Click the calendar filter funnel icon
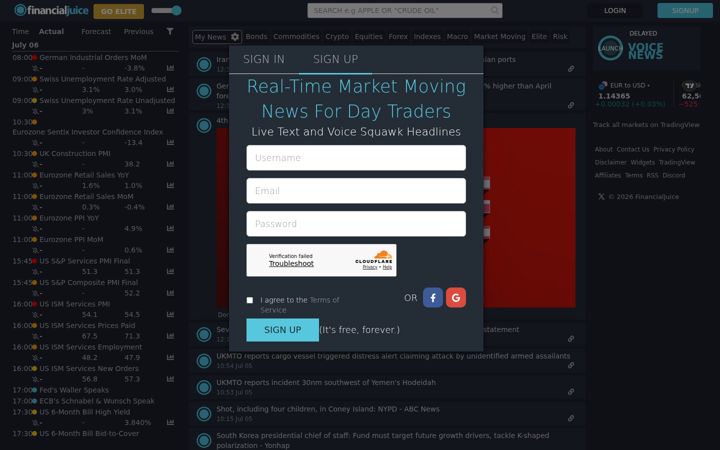 click(x=170, y=31)
